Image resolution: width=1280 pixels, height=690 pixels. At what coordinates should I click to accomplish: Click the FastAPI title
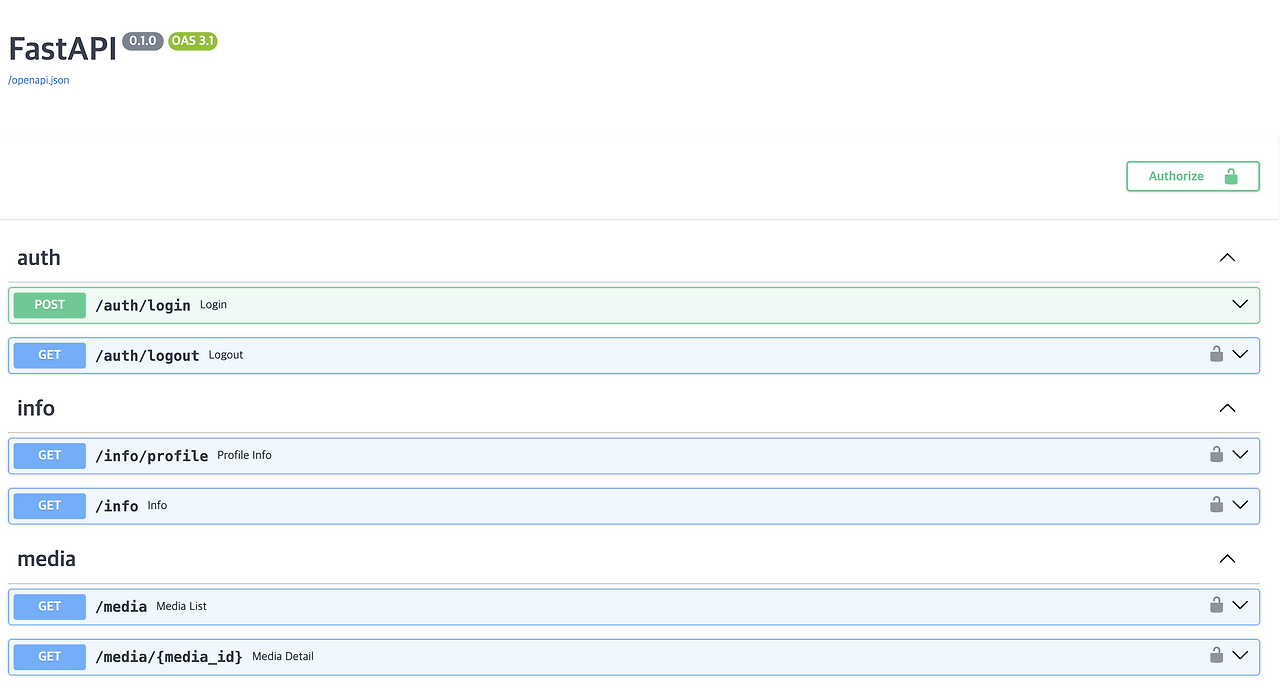[x=62, y=48]
